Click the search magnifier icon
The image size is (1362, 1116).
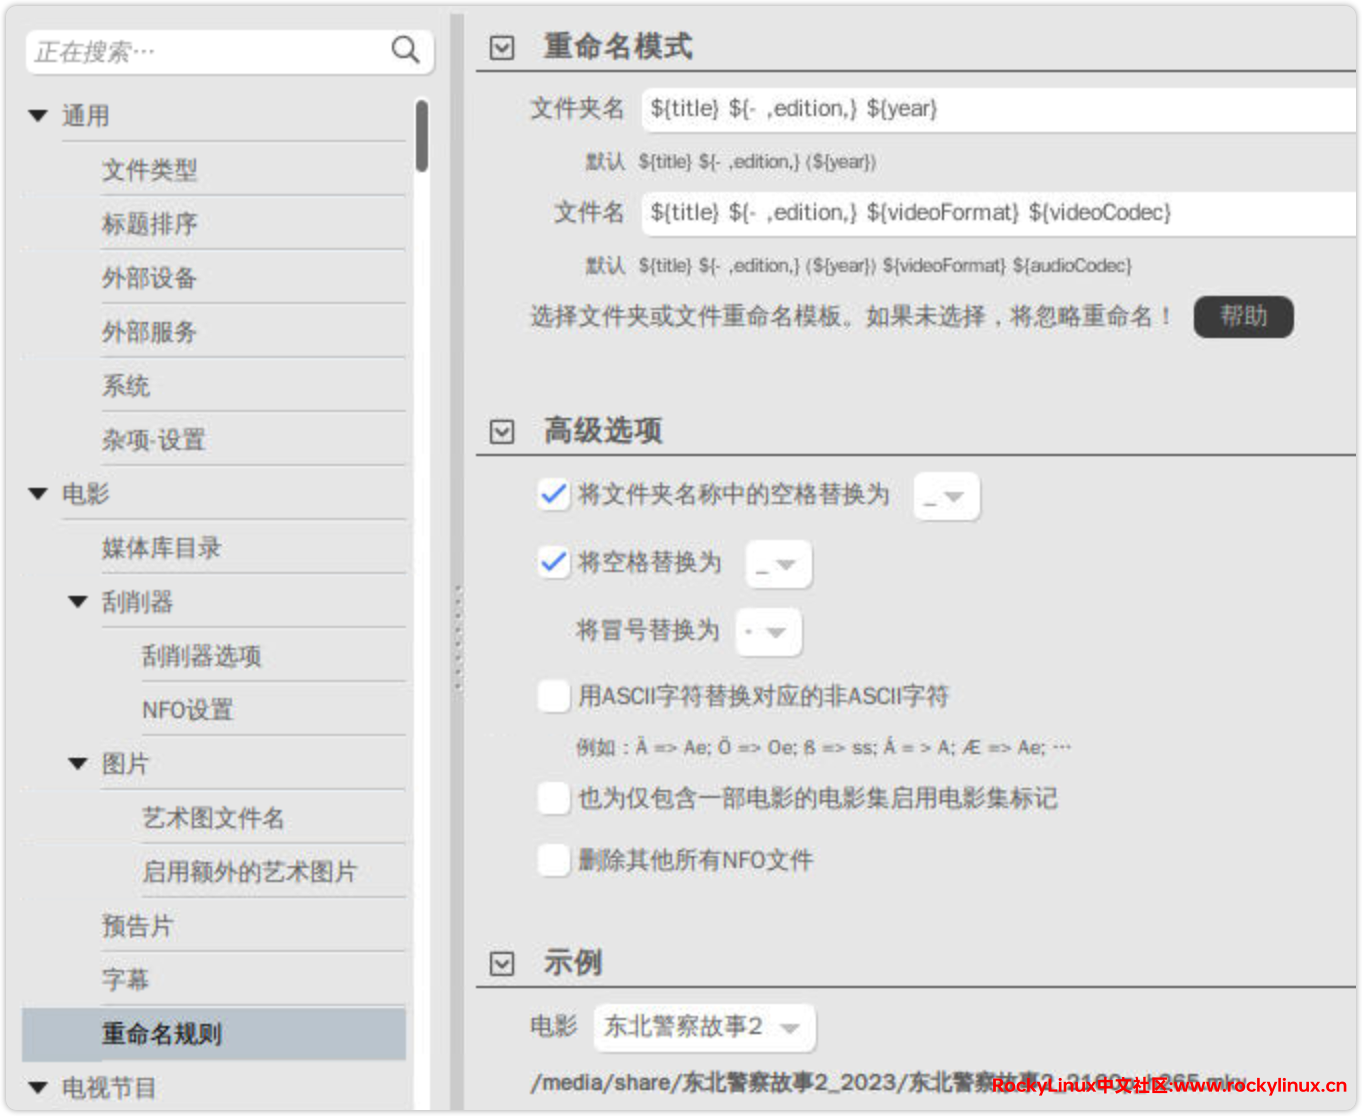(x=405, y=50)
